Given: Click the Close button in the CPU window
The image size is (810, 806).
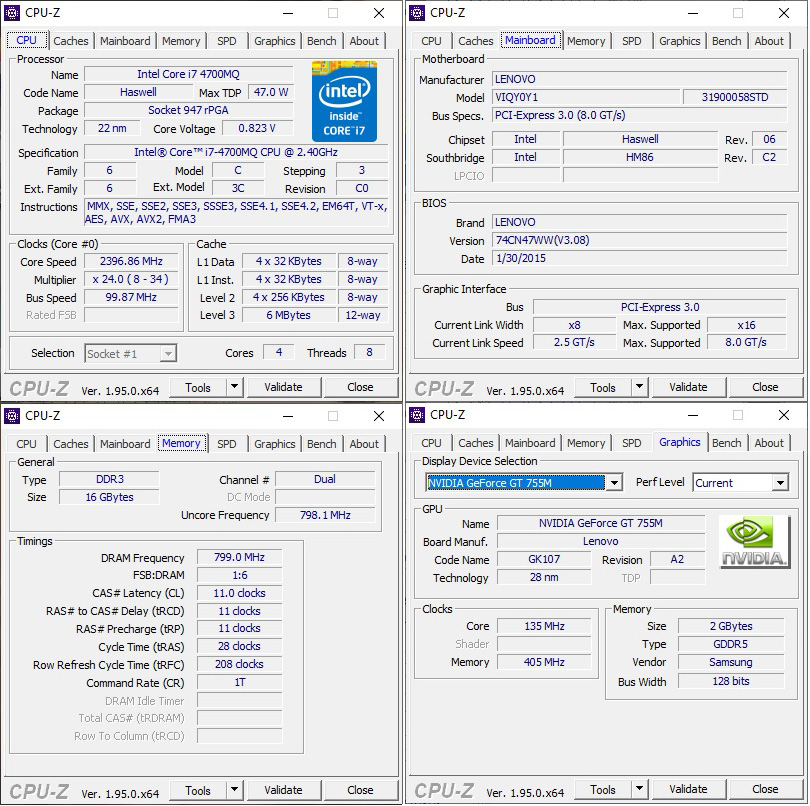Looking at the screenshot, I should click(360, 387).
